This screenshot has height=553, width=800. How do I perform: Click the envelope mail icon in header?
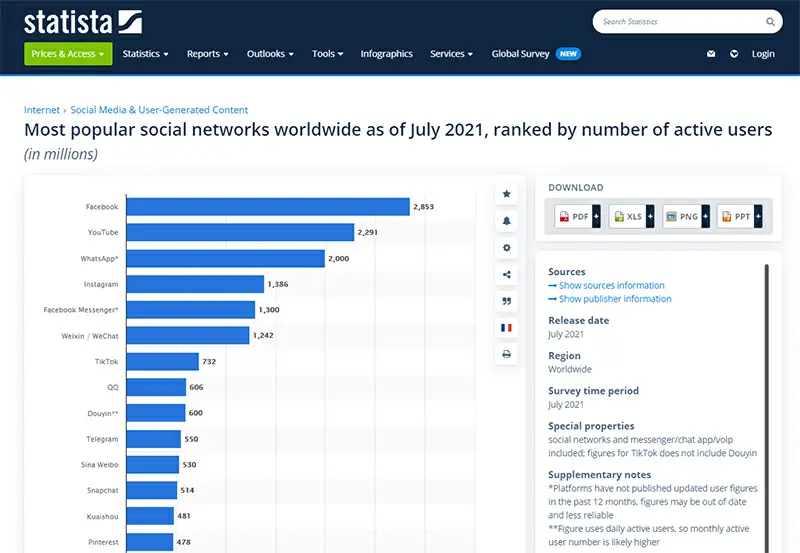click(711, 54)
